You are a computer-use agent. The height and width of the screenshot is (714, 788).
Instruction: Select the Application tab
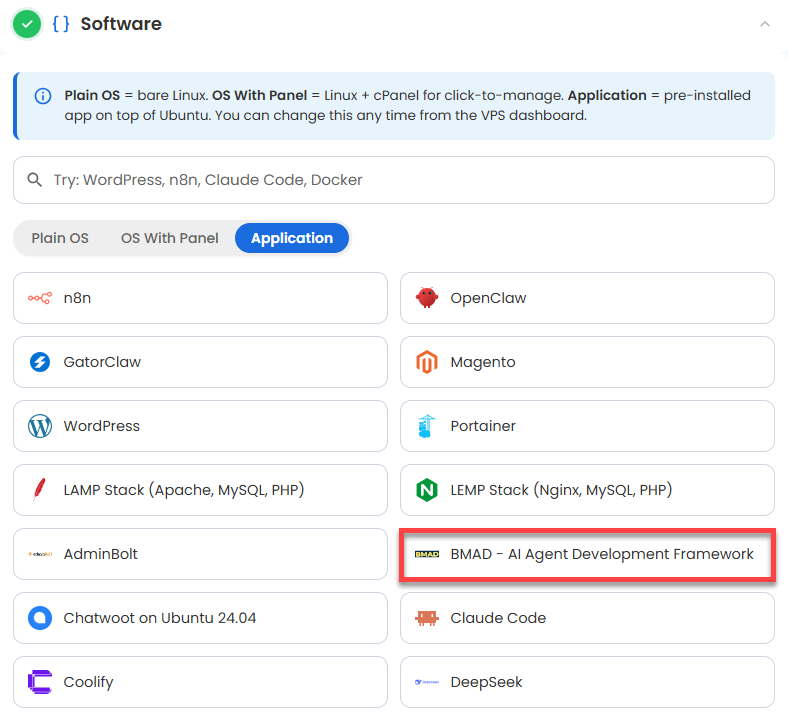click(x=292, y=238)
